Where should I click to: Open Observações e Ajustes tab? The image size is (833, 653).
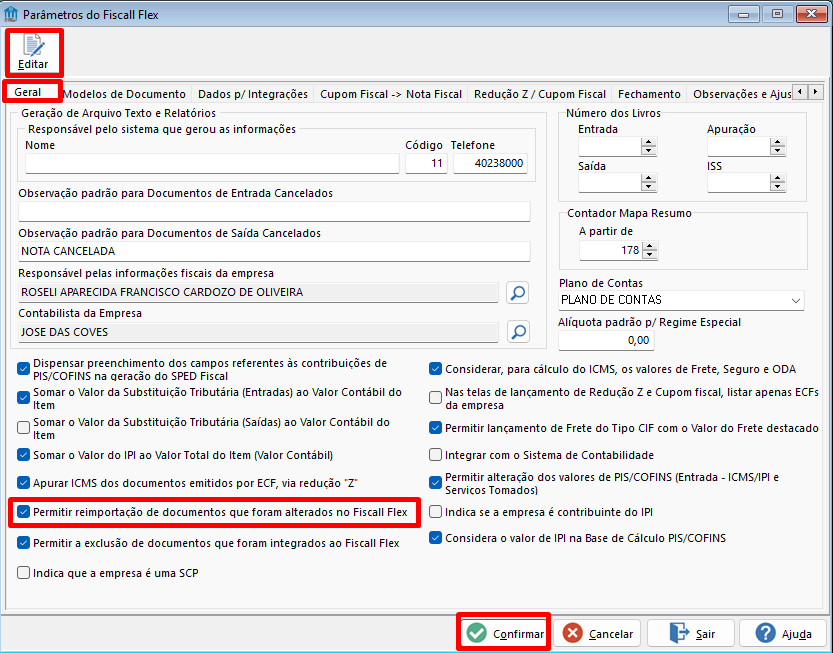point(742,94)
